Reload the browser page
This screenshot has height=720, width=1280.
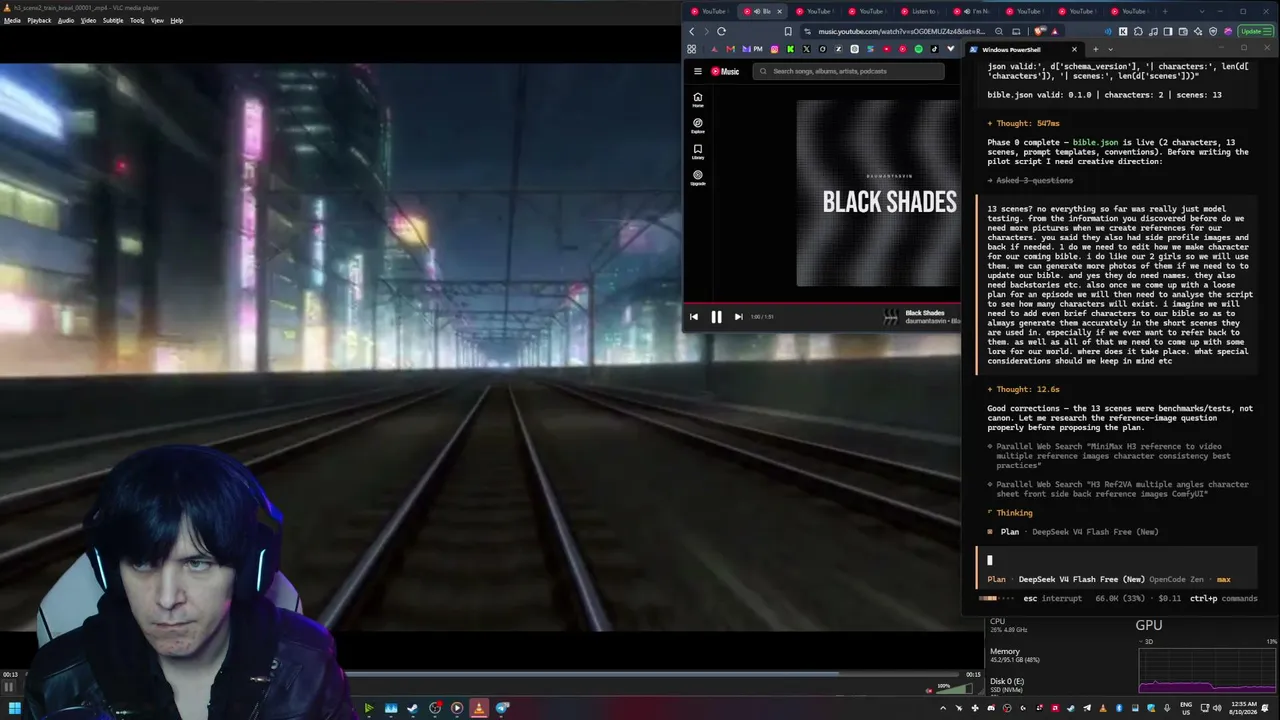point(721,31)
